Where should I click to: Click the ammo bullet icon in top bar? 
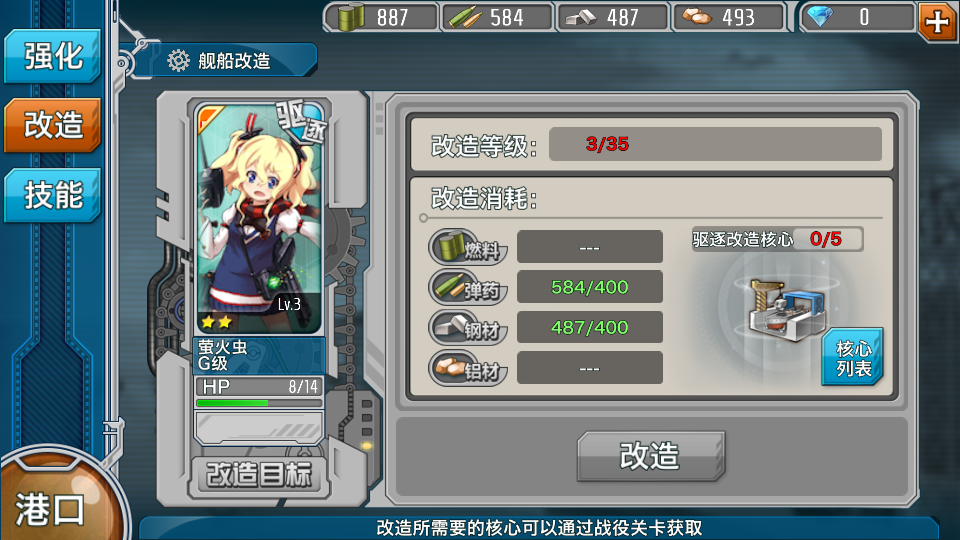[x=465, y=17]
